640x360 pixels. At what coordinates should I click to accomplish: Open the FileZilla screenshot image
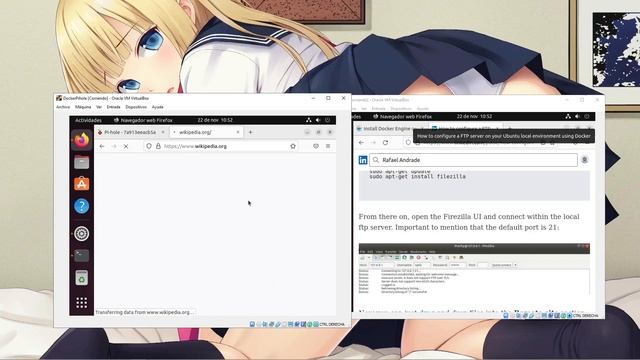coord(474,269)
